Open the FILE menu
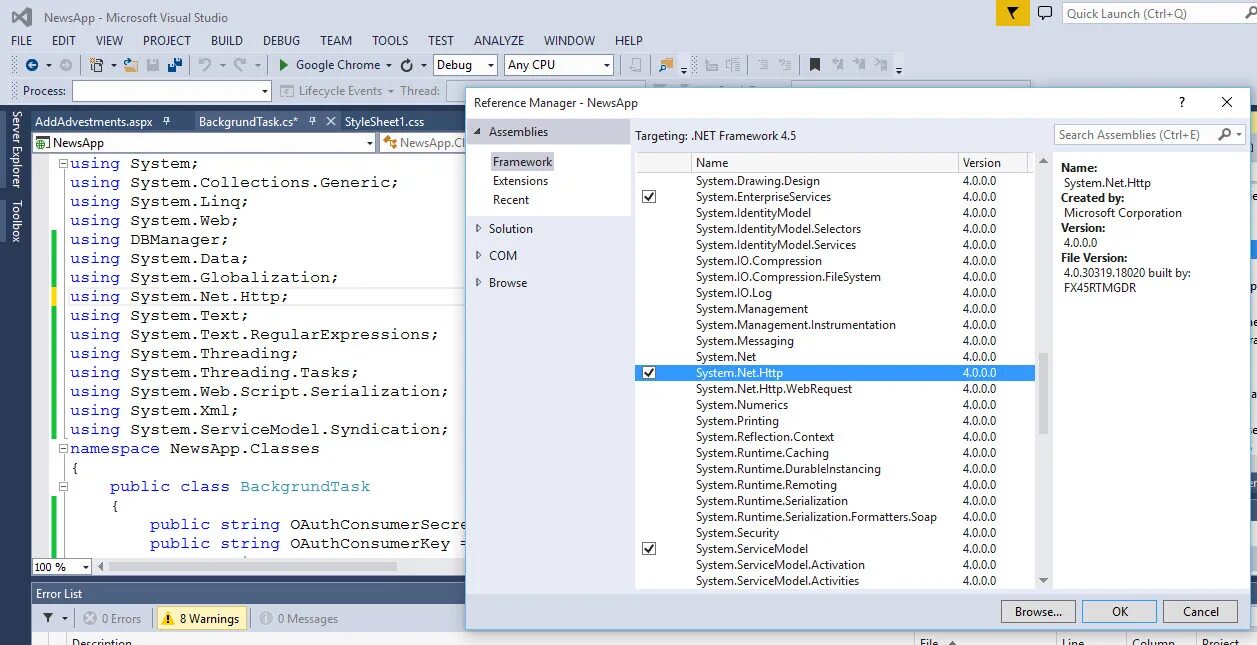The width and height of the screenshot is (1257, 645). tap(21, 41)
